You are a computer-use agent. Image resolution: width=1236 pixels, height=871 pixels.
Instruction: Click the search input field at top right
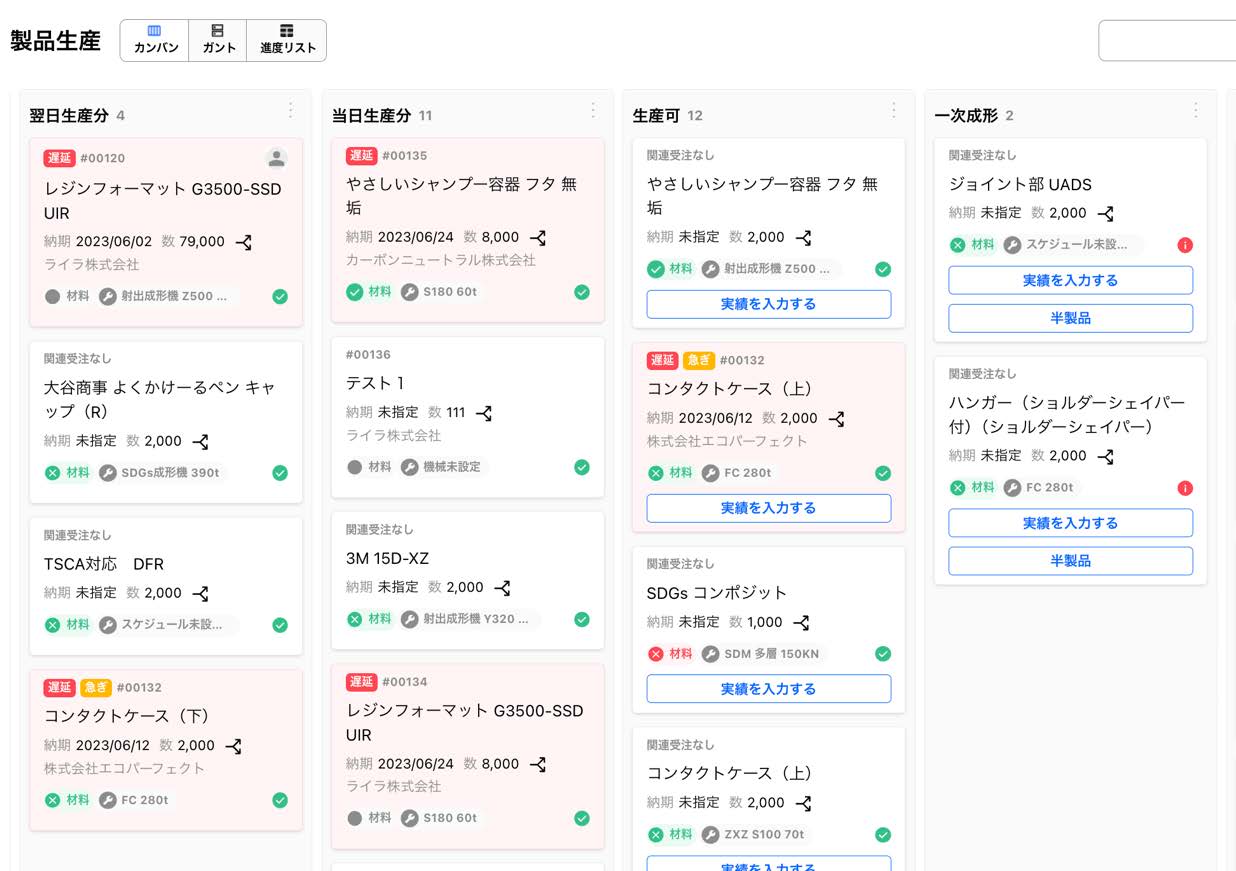[x=1166, y=41]
